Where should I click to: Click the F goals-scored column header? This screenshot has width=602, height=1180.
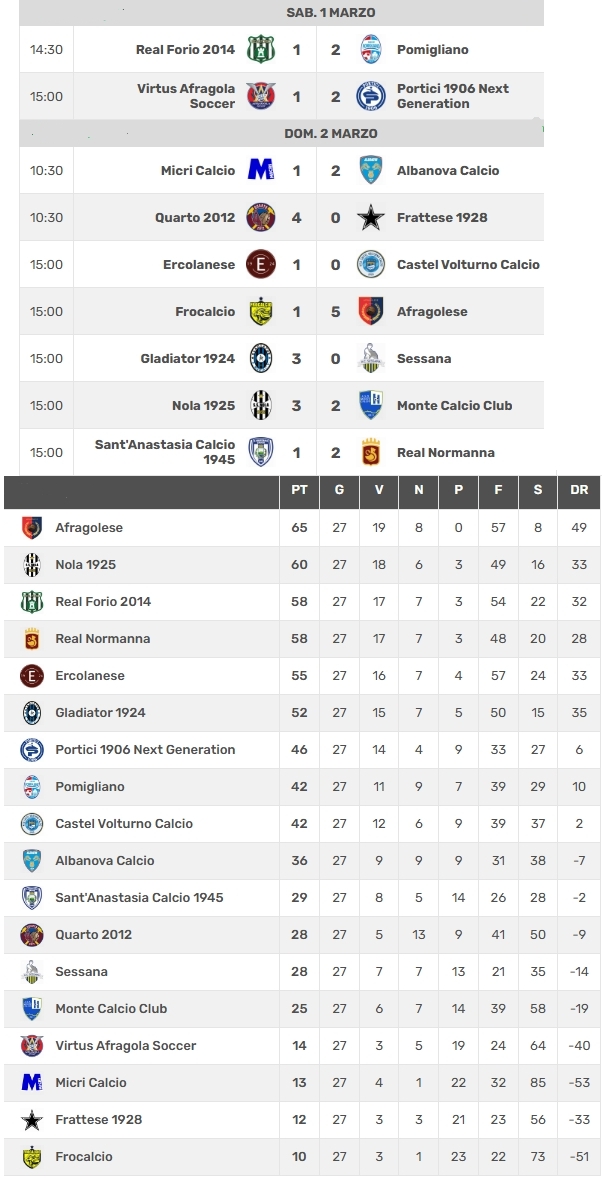coord(498,490)
